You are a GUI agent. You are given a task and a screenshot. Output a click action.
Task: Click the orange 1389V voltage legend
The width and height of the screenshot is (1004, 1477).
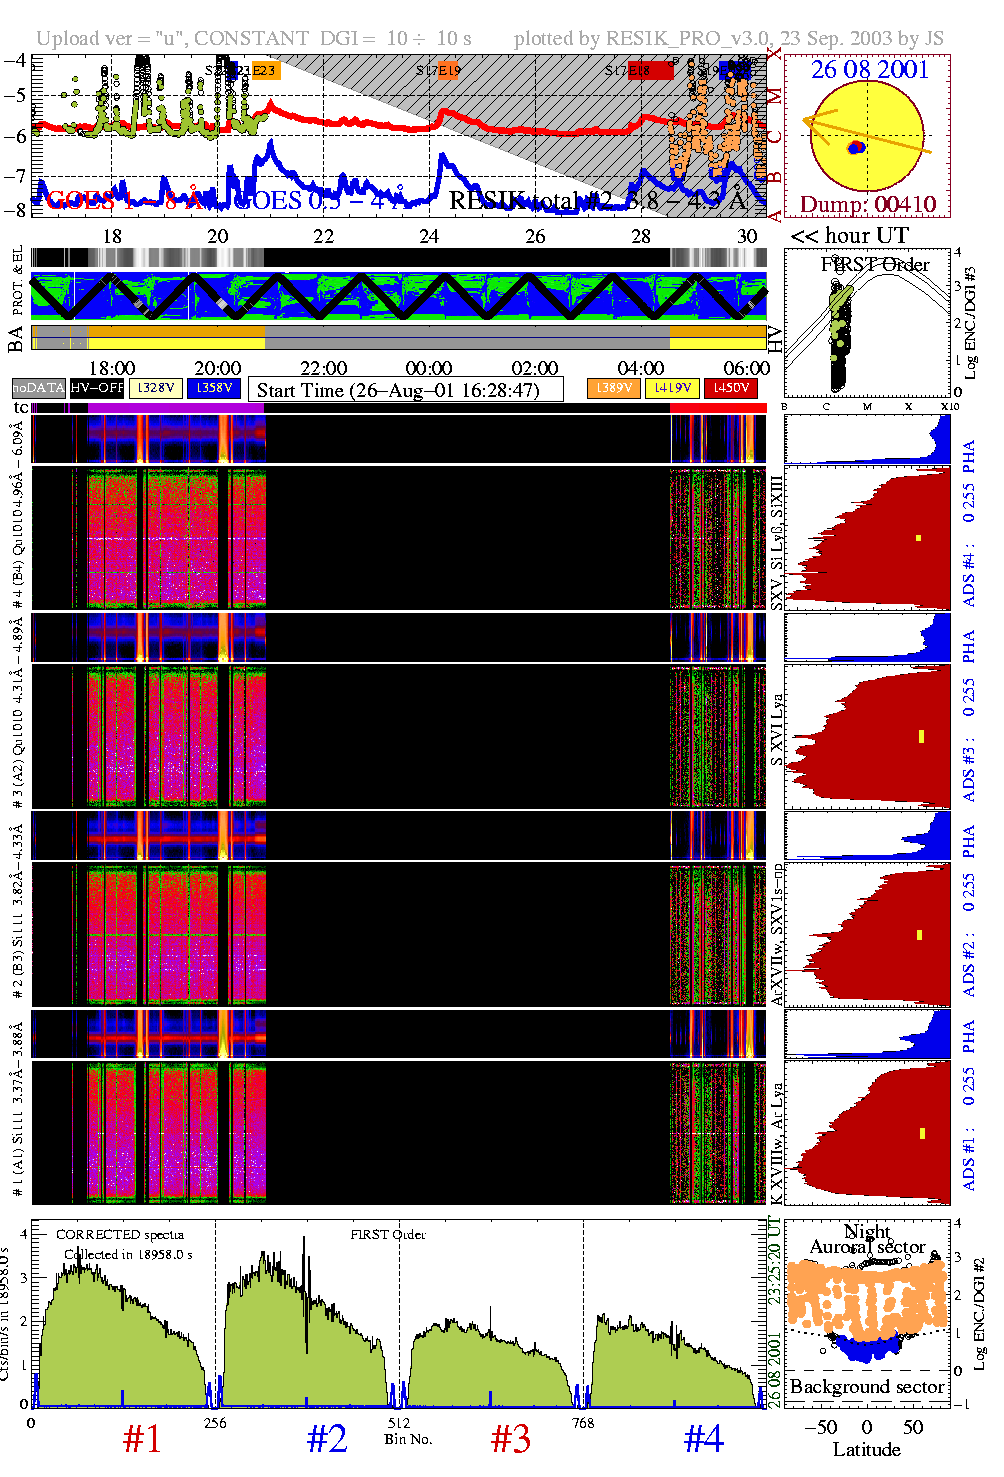(614, 388)
